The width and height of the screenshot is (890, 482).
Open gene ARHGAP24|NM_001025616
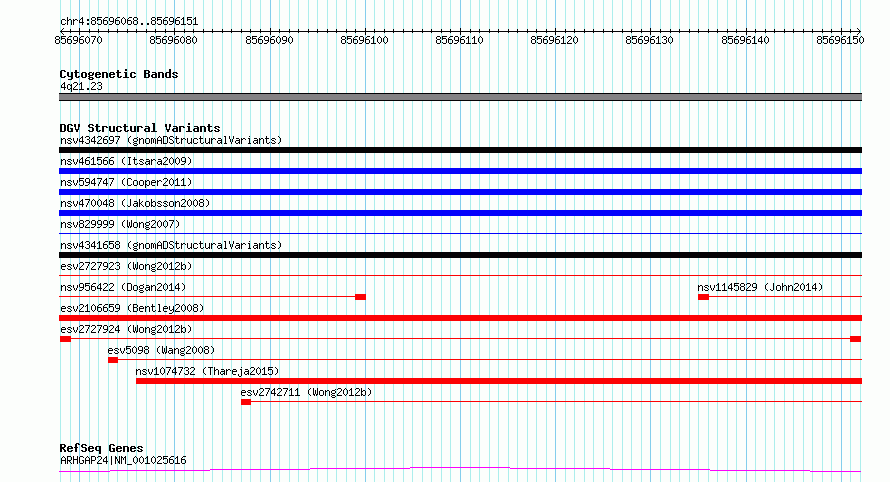point(123,460)
